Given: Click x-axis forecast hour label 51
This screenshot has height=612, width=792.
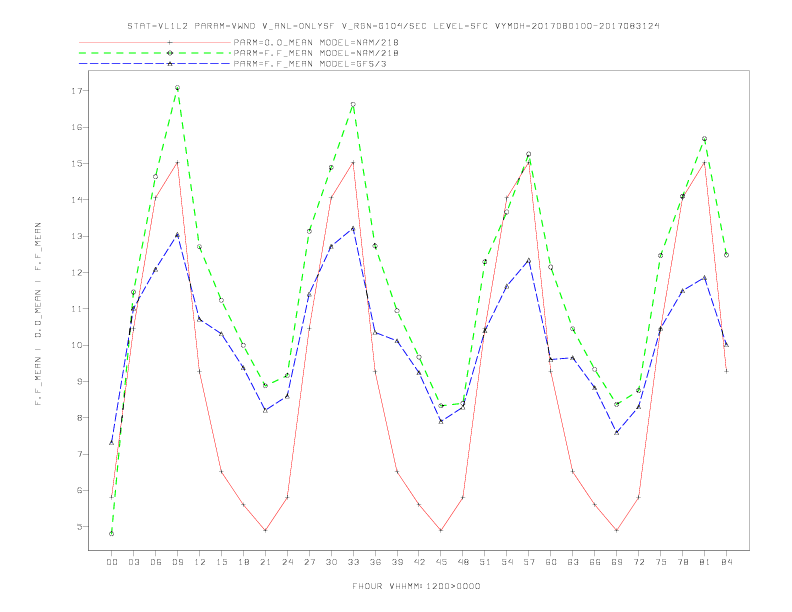Looking at the screenshot, I should pos(485,562).
